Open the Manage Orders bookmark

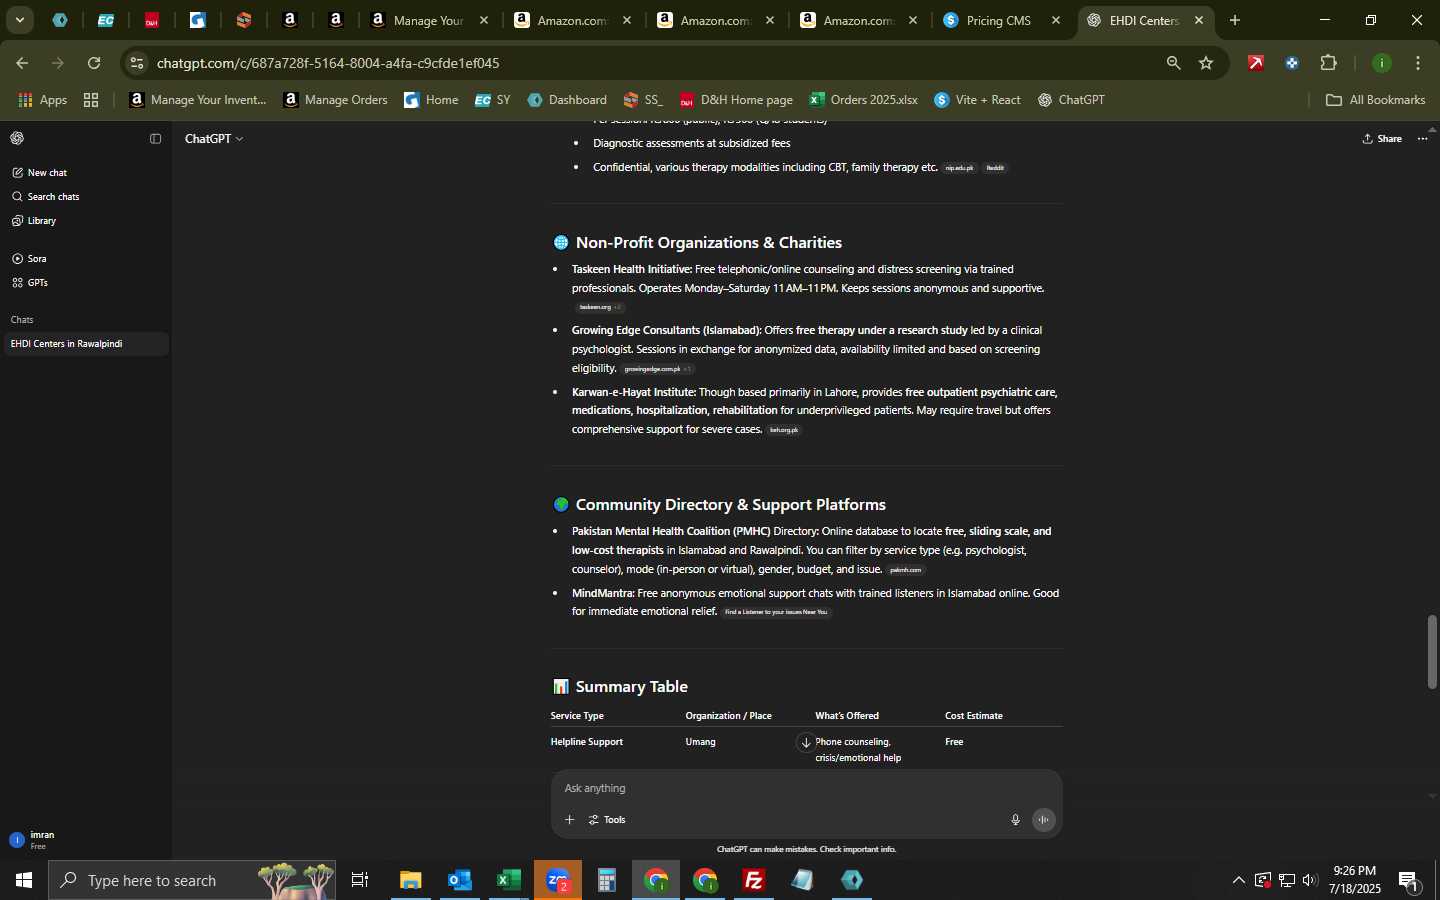coord(336,100)
